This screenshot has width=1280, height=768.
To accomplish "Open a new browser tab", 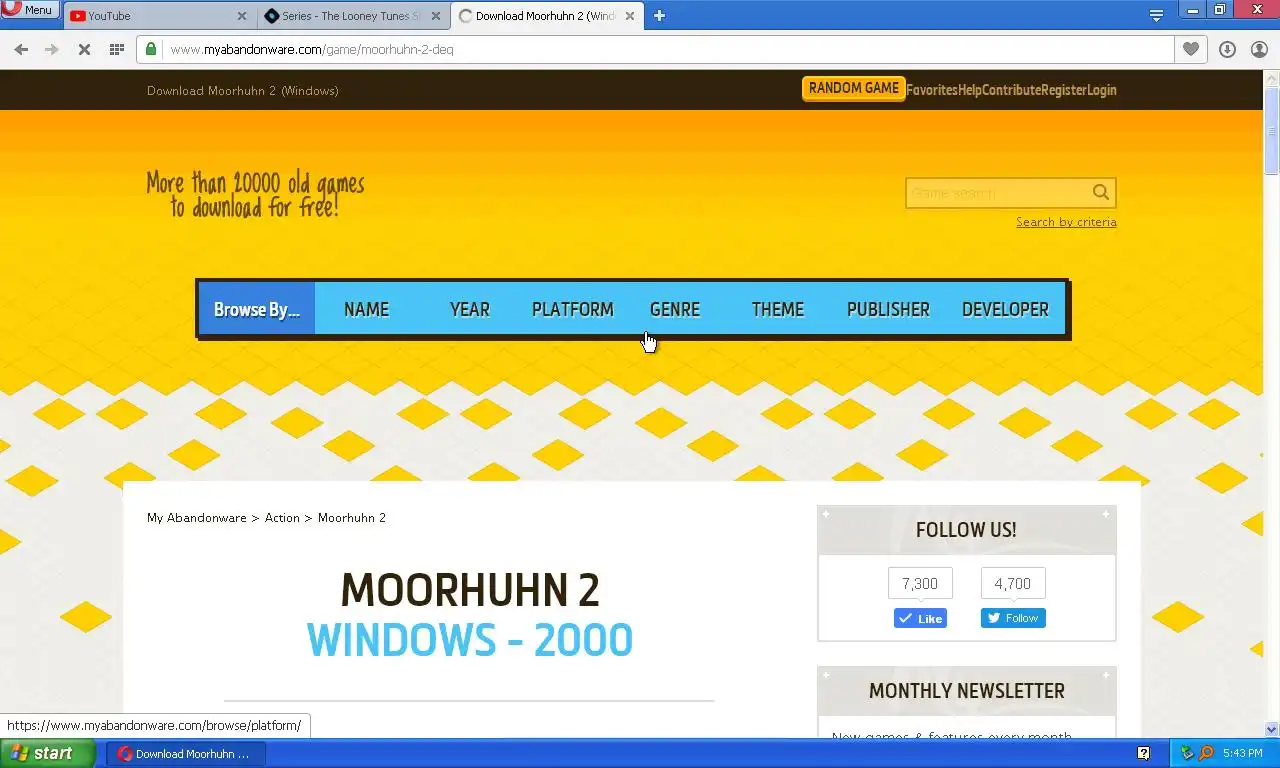I will tap(659, 16).
